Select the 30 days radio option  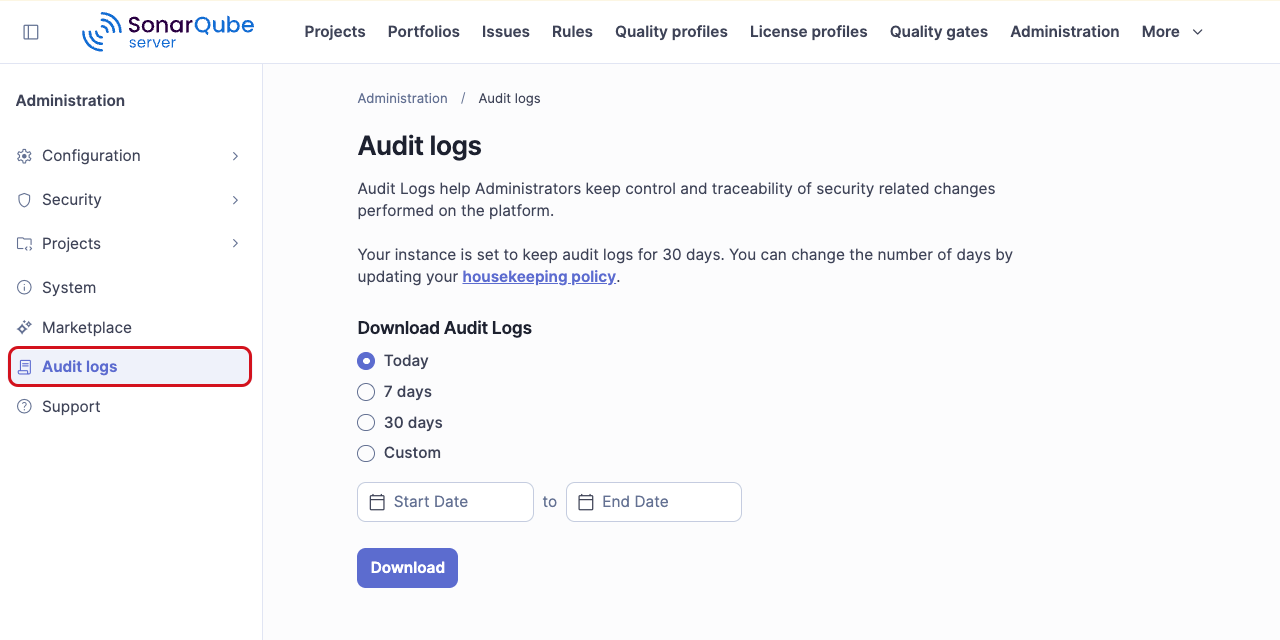coord(366,422)
